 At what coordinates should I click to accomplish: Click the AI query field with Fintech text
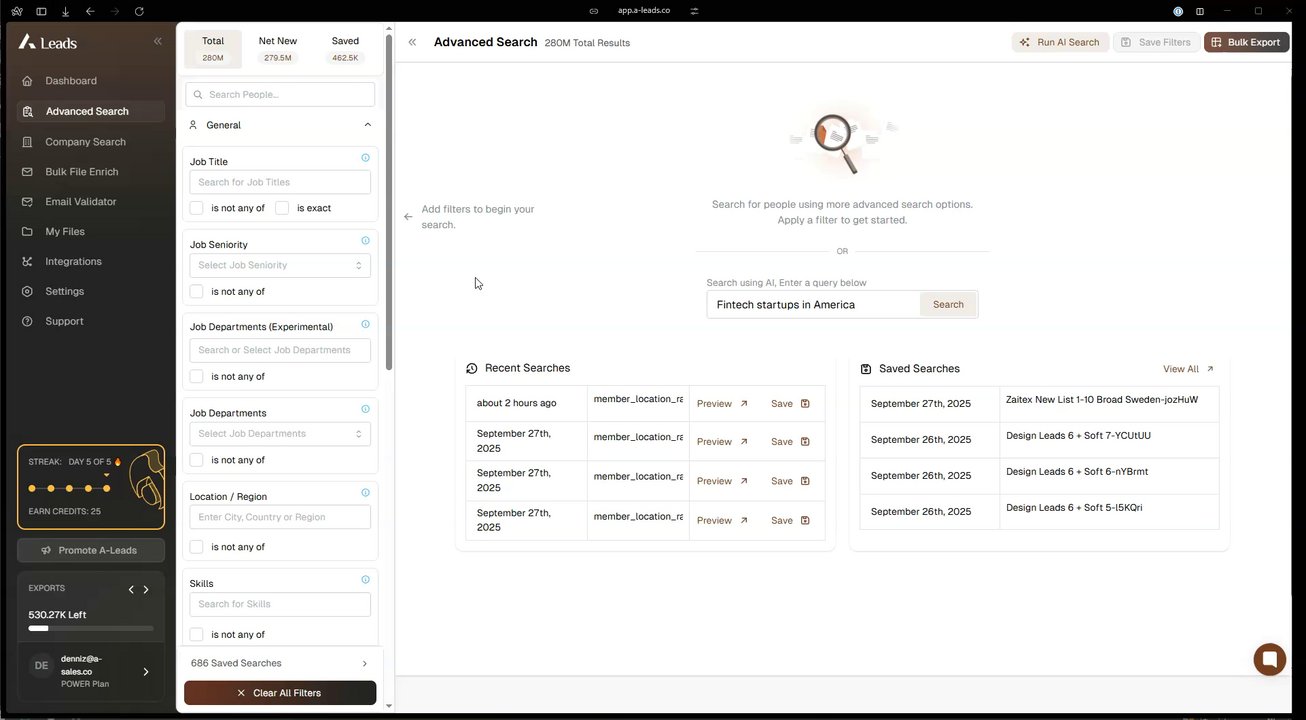[x=813, y=304]
